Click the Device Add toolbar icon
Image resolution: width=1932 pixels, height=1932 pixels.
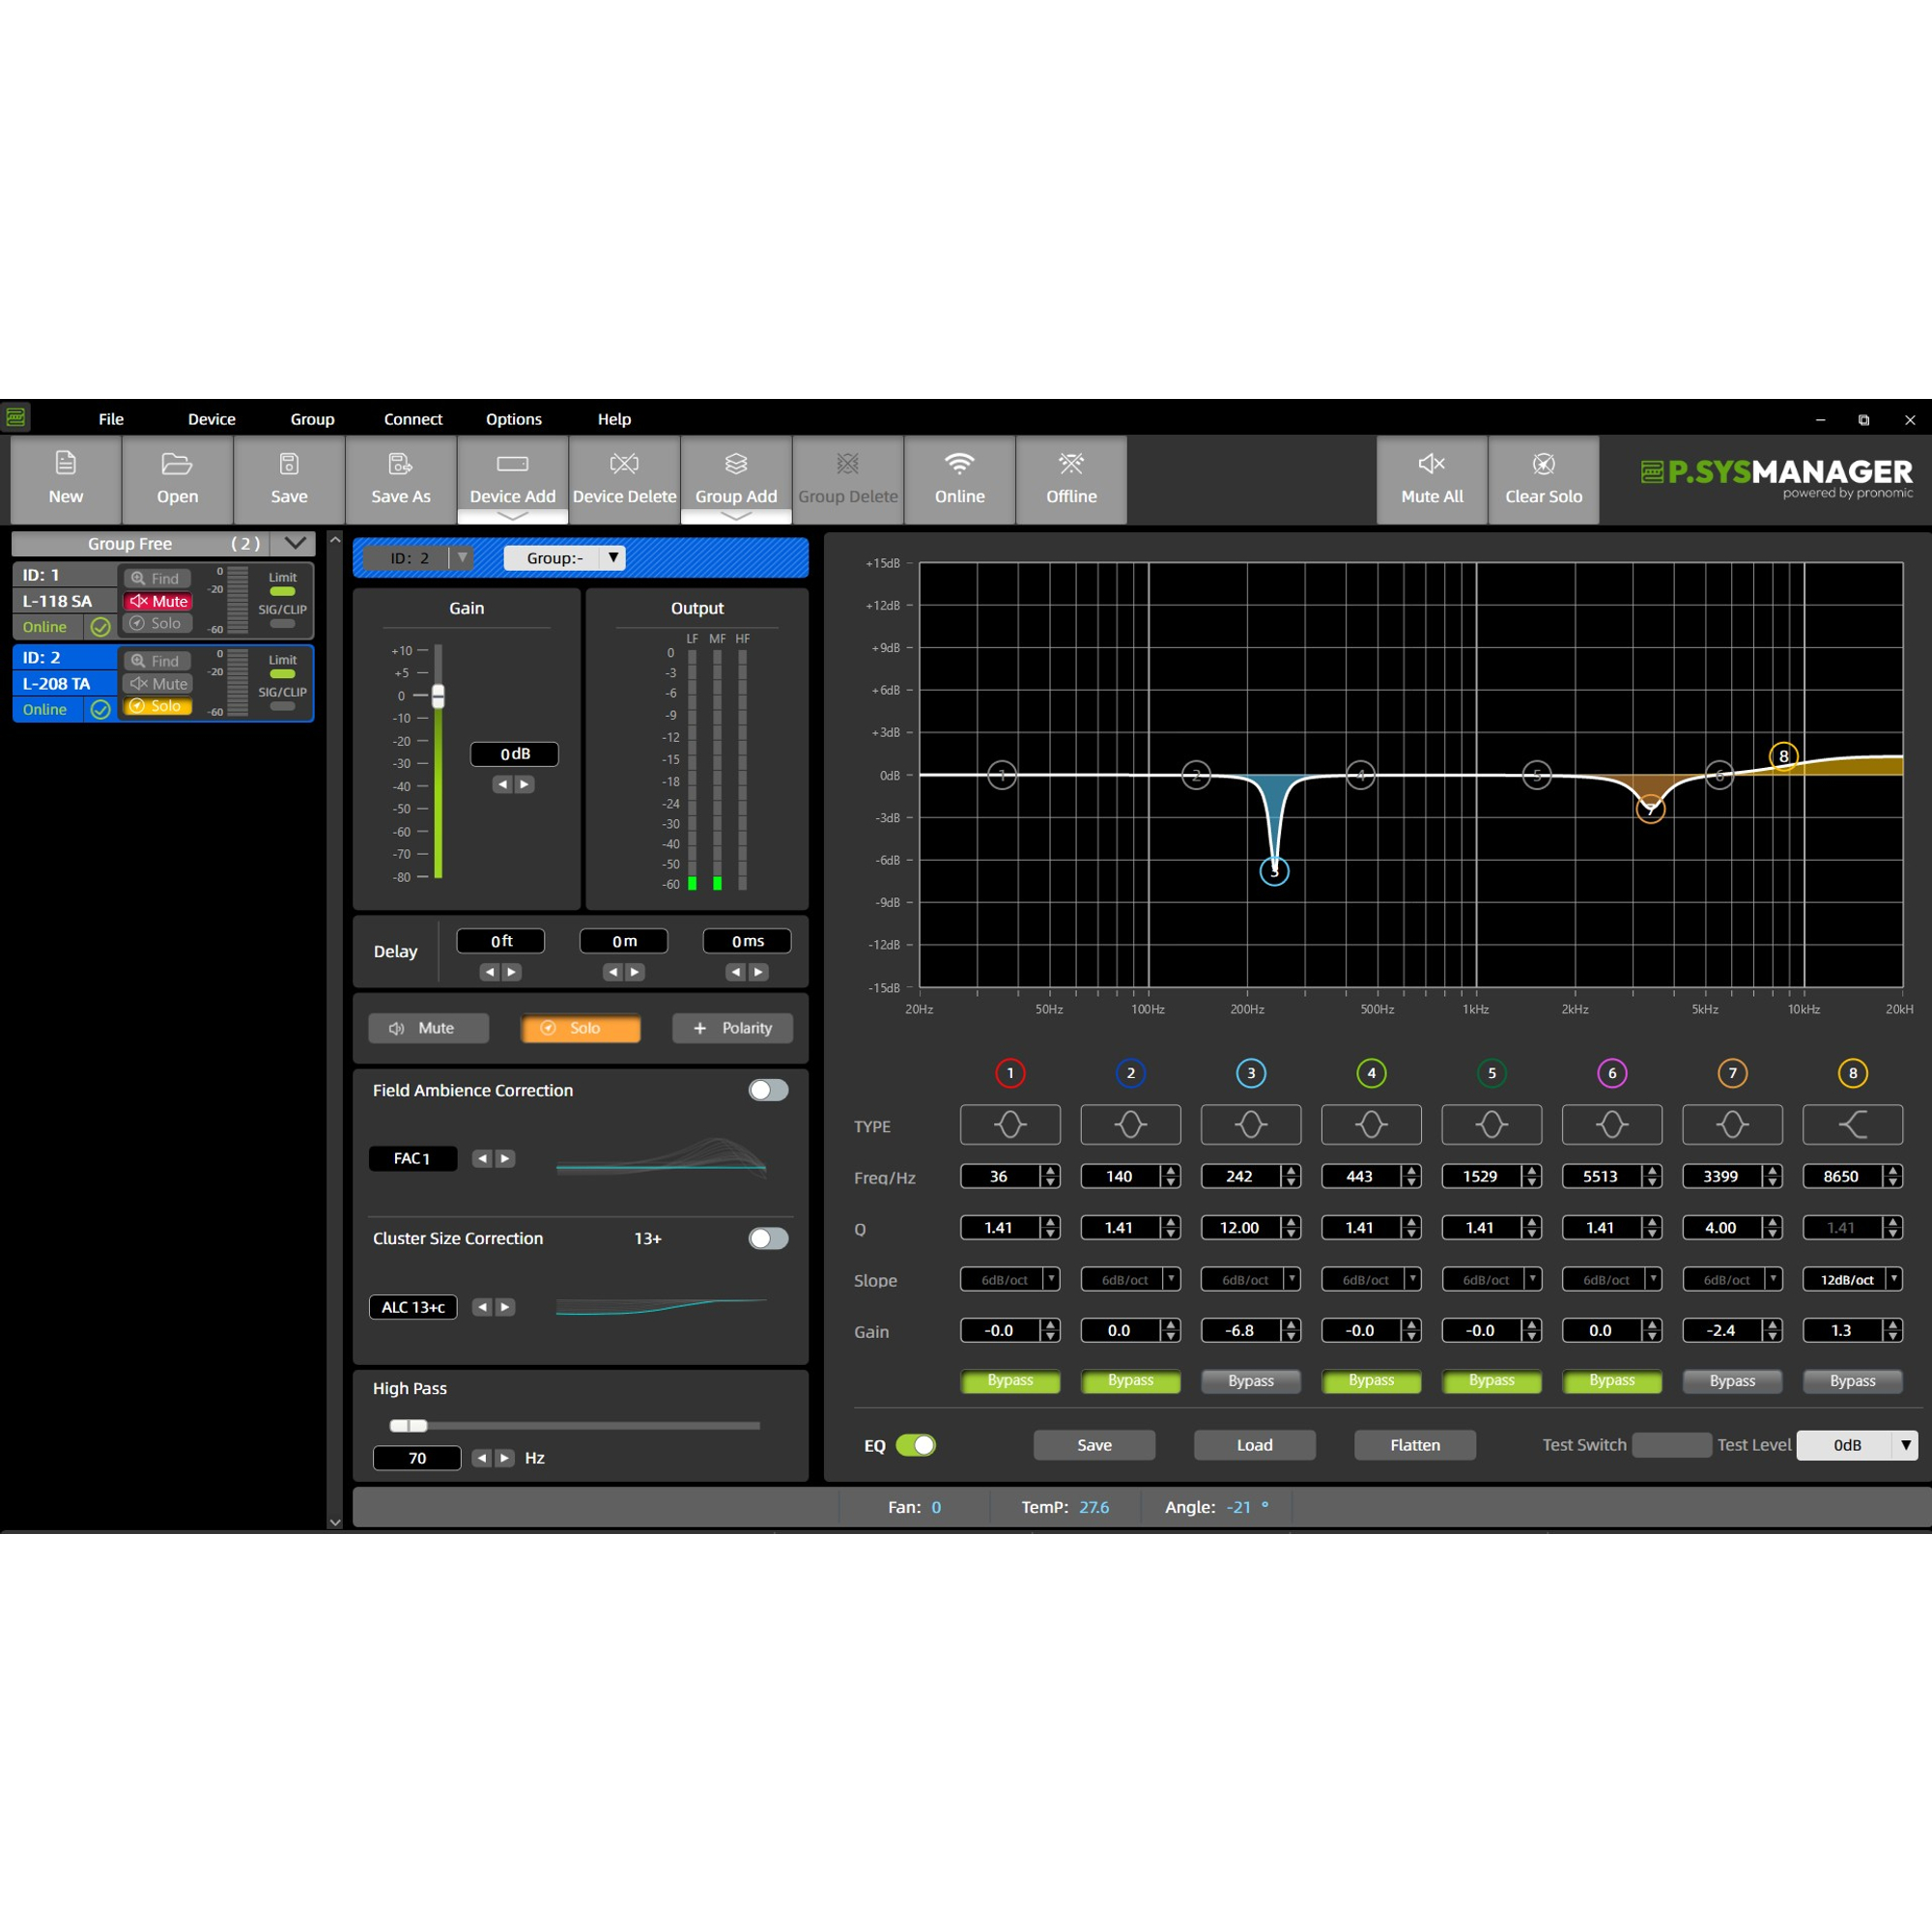512,464
